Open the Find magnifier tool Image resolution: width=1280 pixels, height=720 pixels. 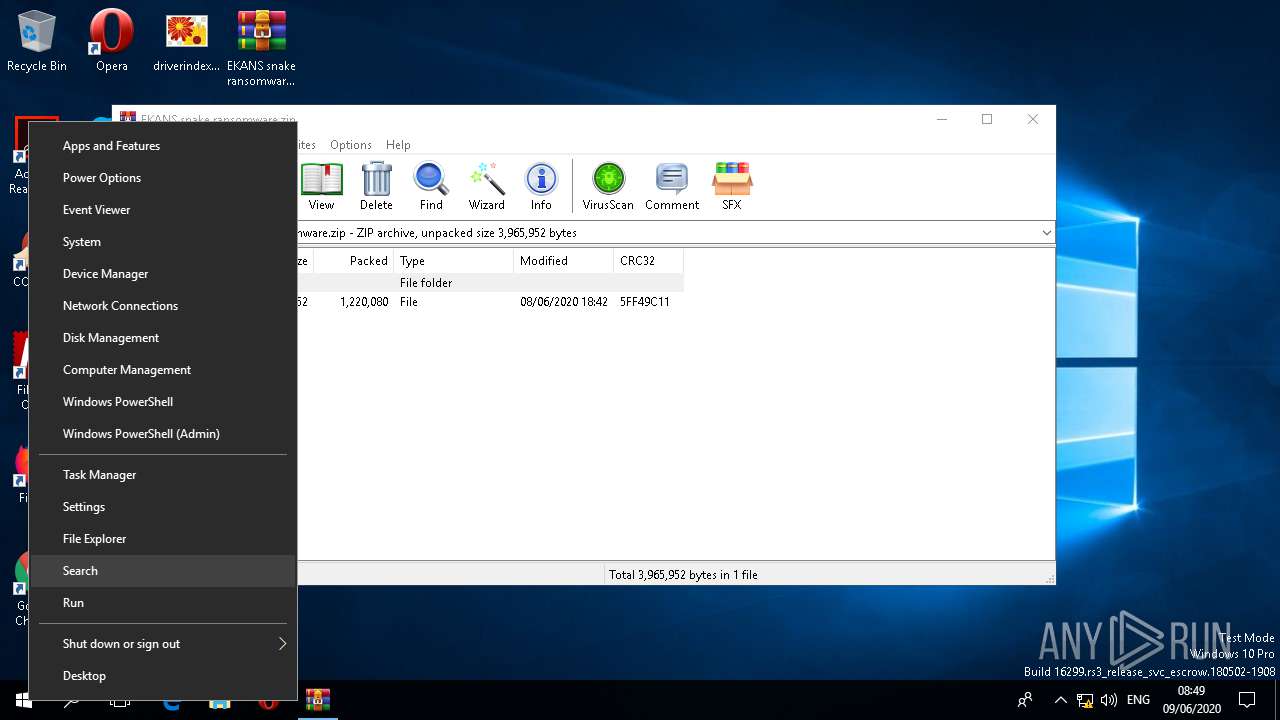pos(431,186)
